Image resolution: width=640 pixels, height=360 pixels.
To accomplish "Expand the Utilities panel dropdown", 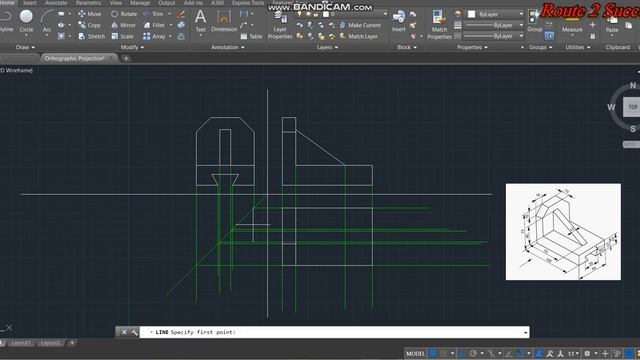I will click(x=578, y=47).
